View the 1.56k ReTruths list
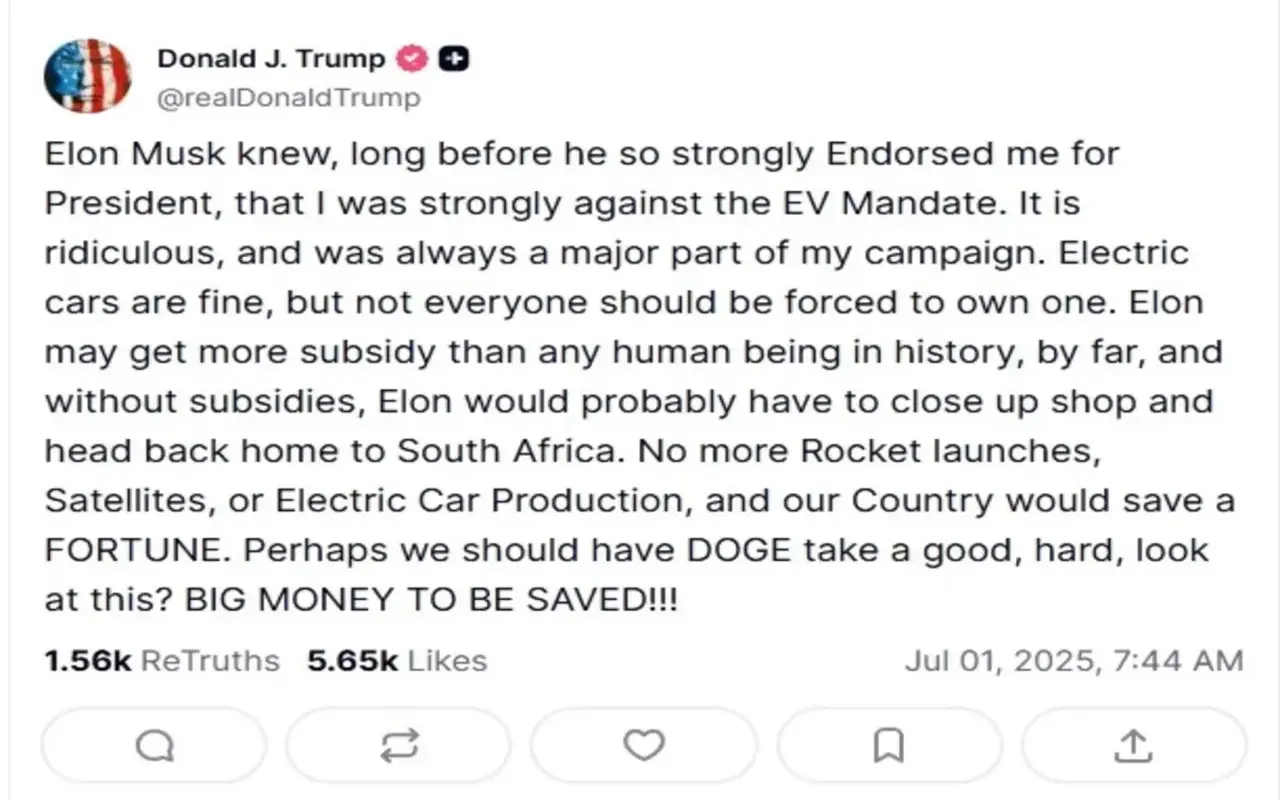Image resolution: width=1280 pixels, height=800 pixels. pyautogui.click(x=162, y=661)
